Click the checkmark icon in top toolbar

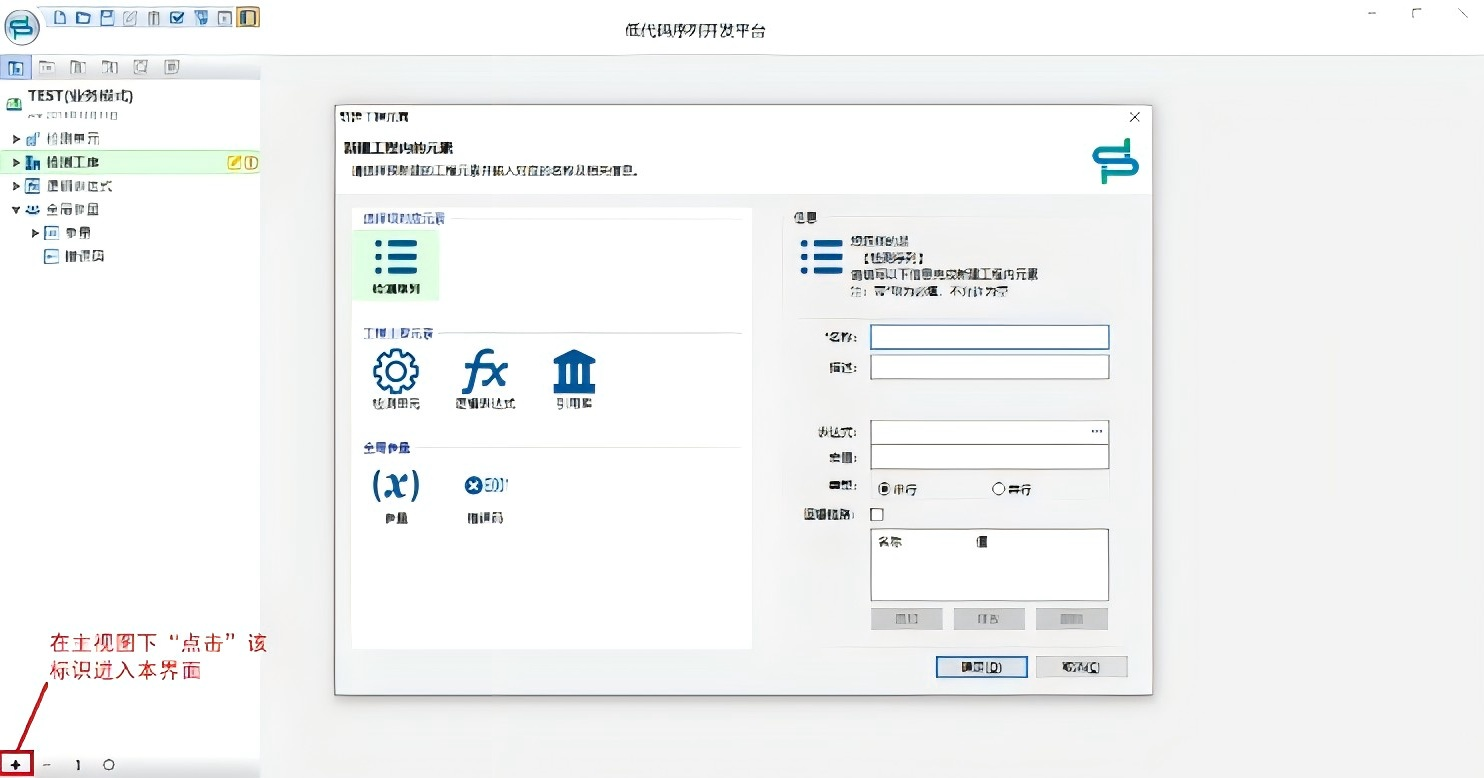click(177, 17)
